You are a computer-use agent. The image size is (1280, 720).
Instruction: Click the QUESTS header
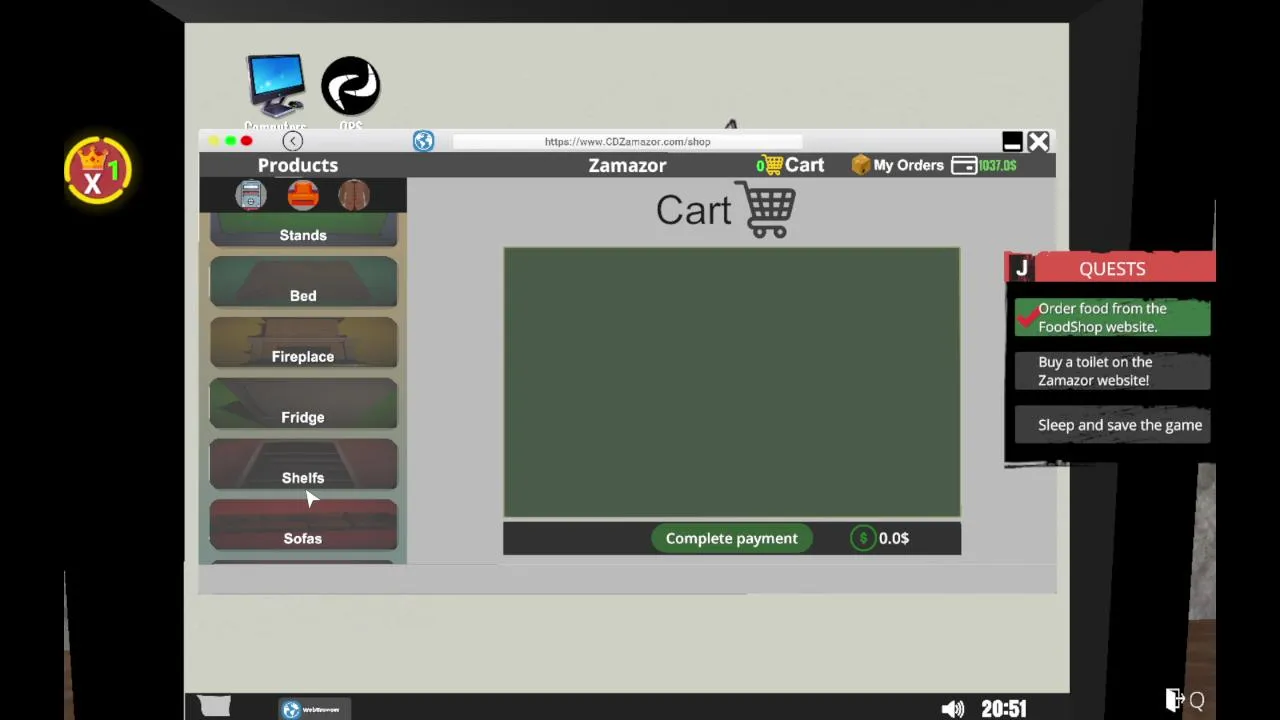1112,268
